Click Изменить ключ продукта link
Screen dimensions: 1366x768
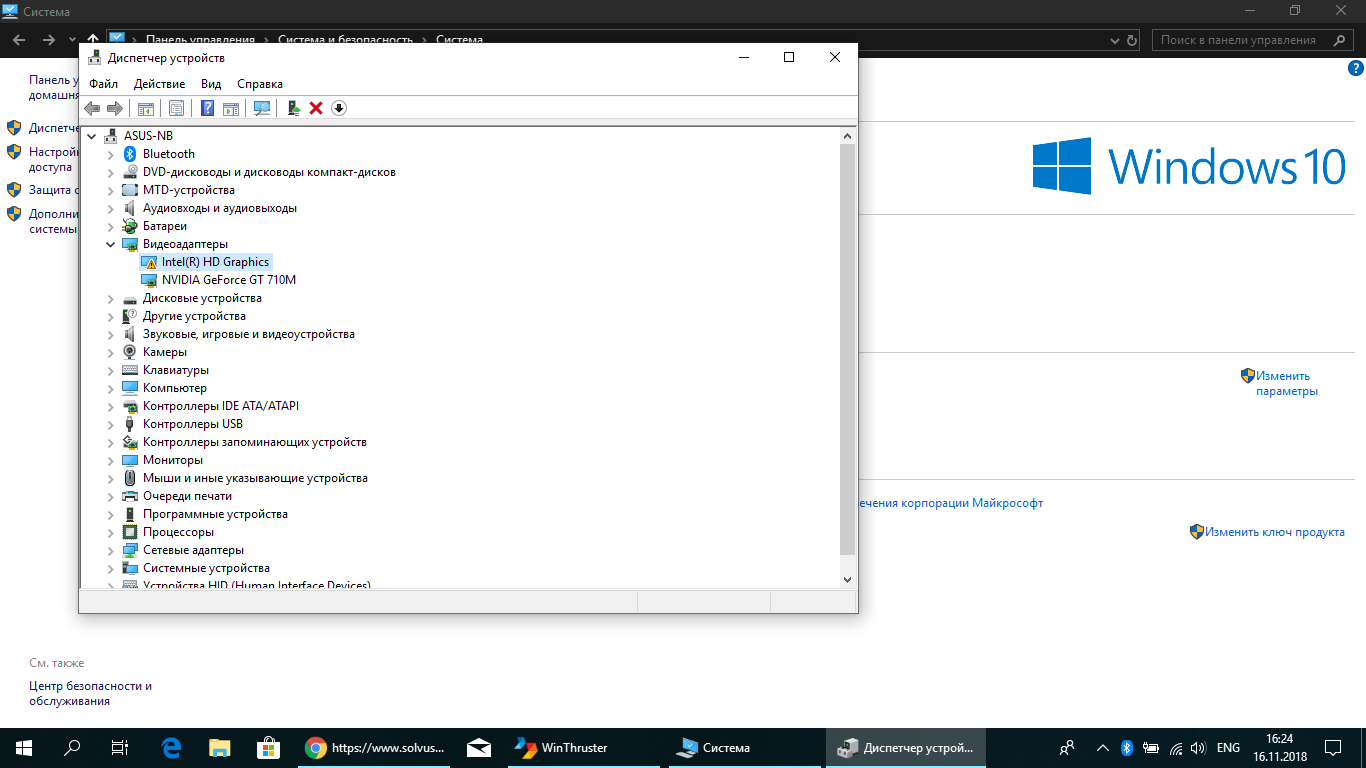(x=1275, y=532)
